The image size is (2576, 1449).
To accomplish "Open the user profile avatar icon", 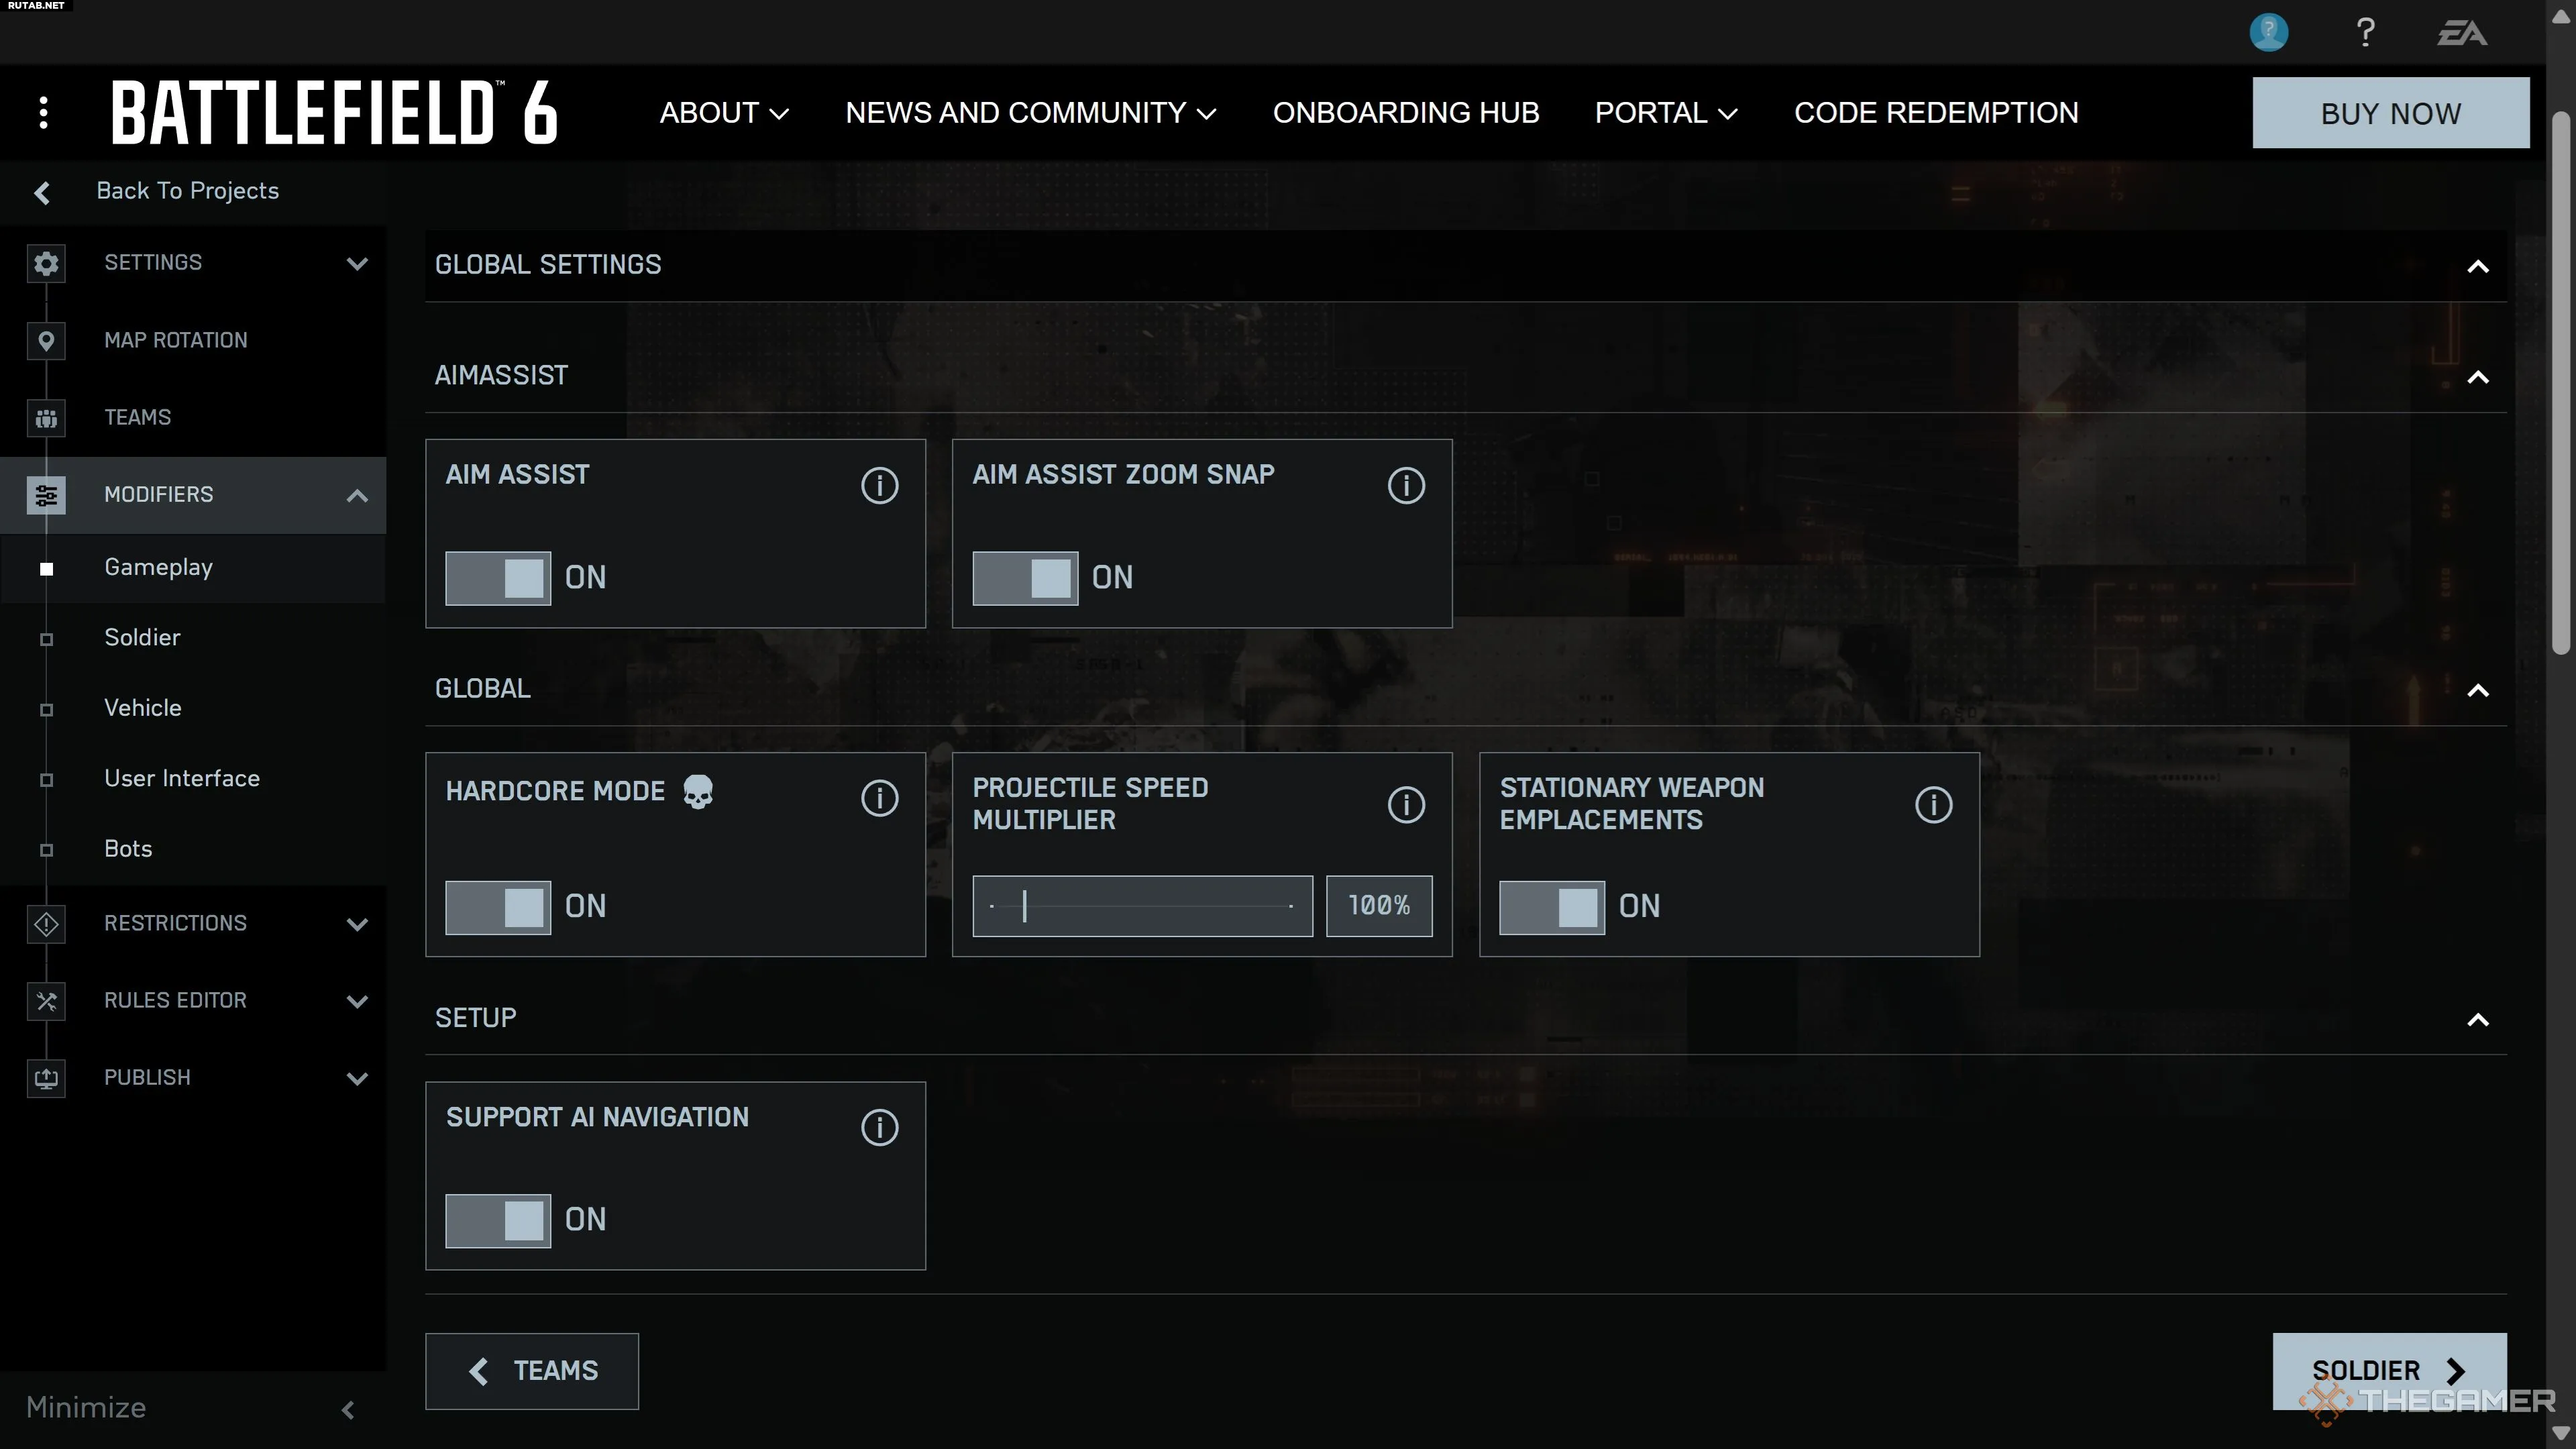I will (x=2268, y=32).
